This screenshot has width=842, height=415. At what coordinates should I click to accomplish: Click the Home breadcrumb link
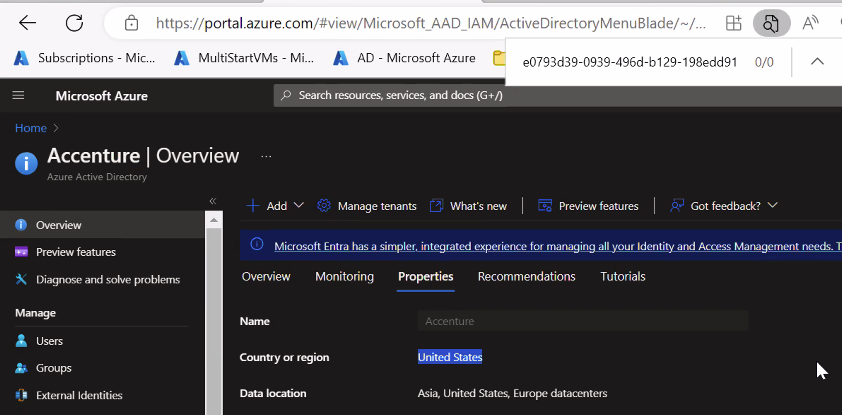[x=30, y=128]
